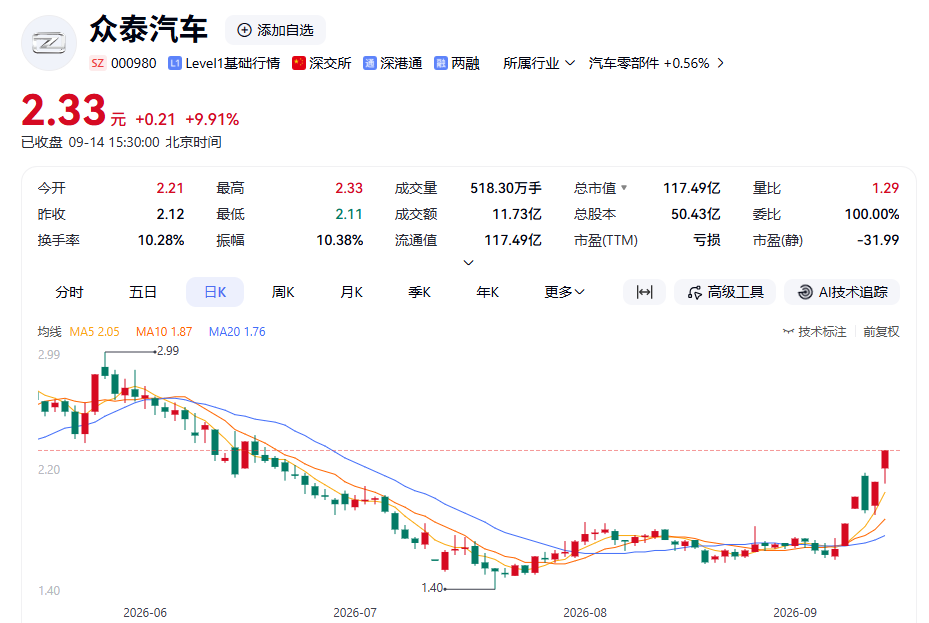Screen dimensions: 929x623
Task: Switch to 五日 five-day tab
Action: click(x=143, y=292)
